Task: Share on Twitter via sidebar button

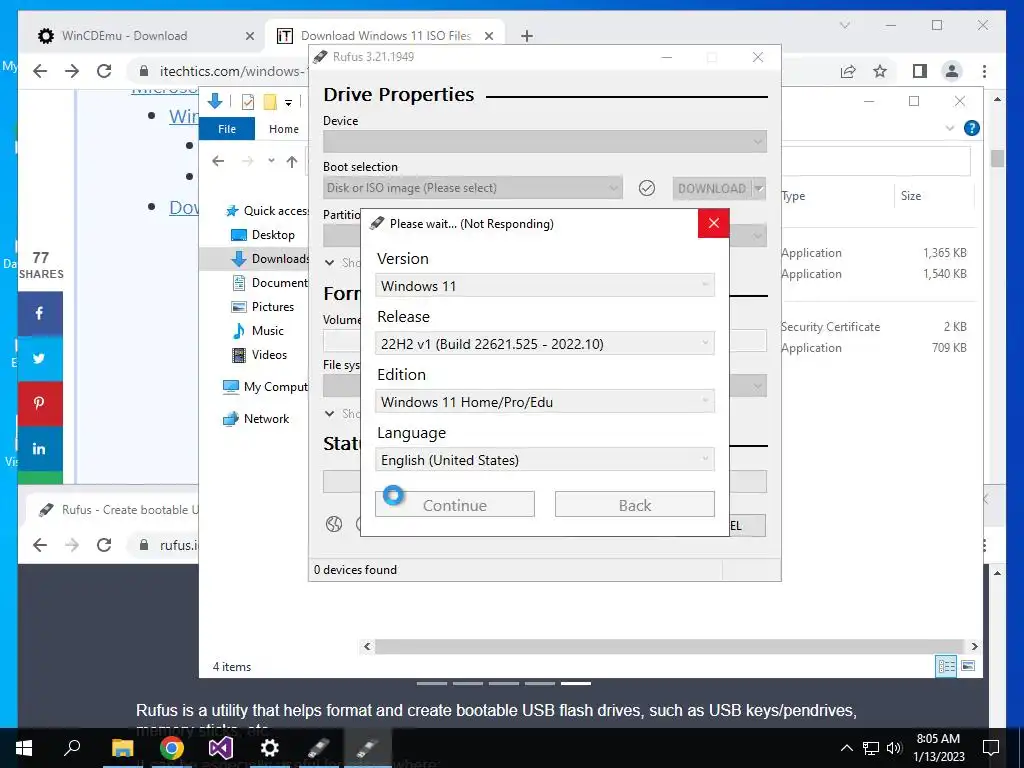Action: click(40, 359)
